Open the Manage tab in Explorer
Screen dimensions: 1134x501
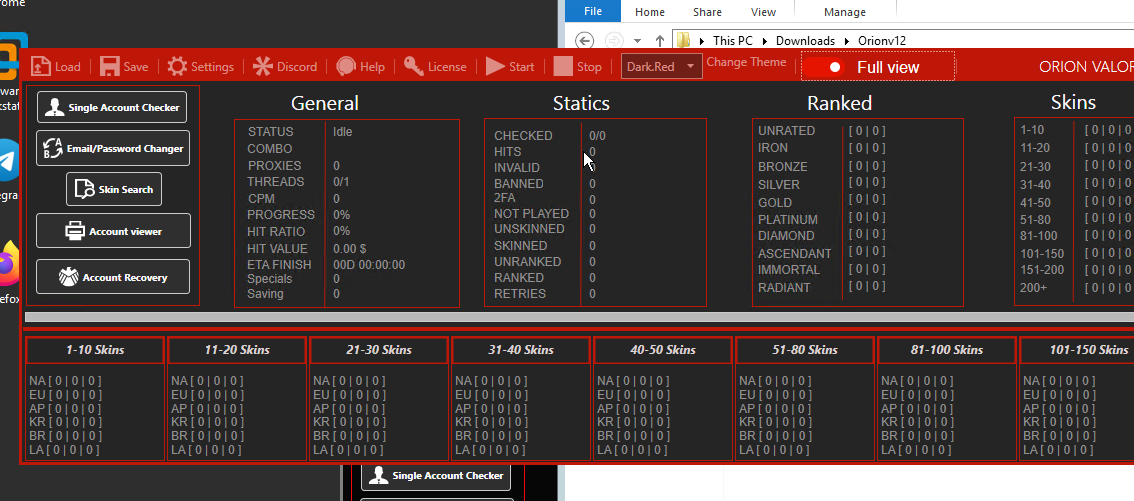click(845, 12)
